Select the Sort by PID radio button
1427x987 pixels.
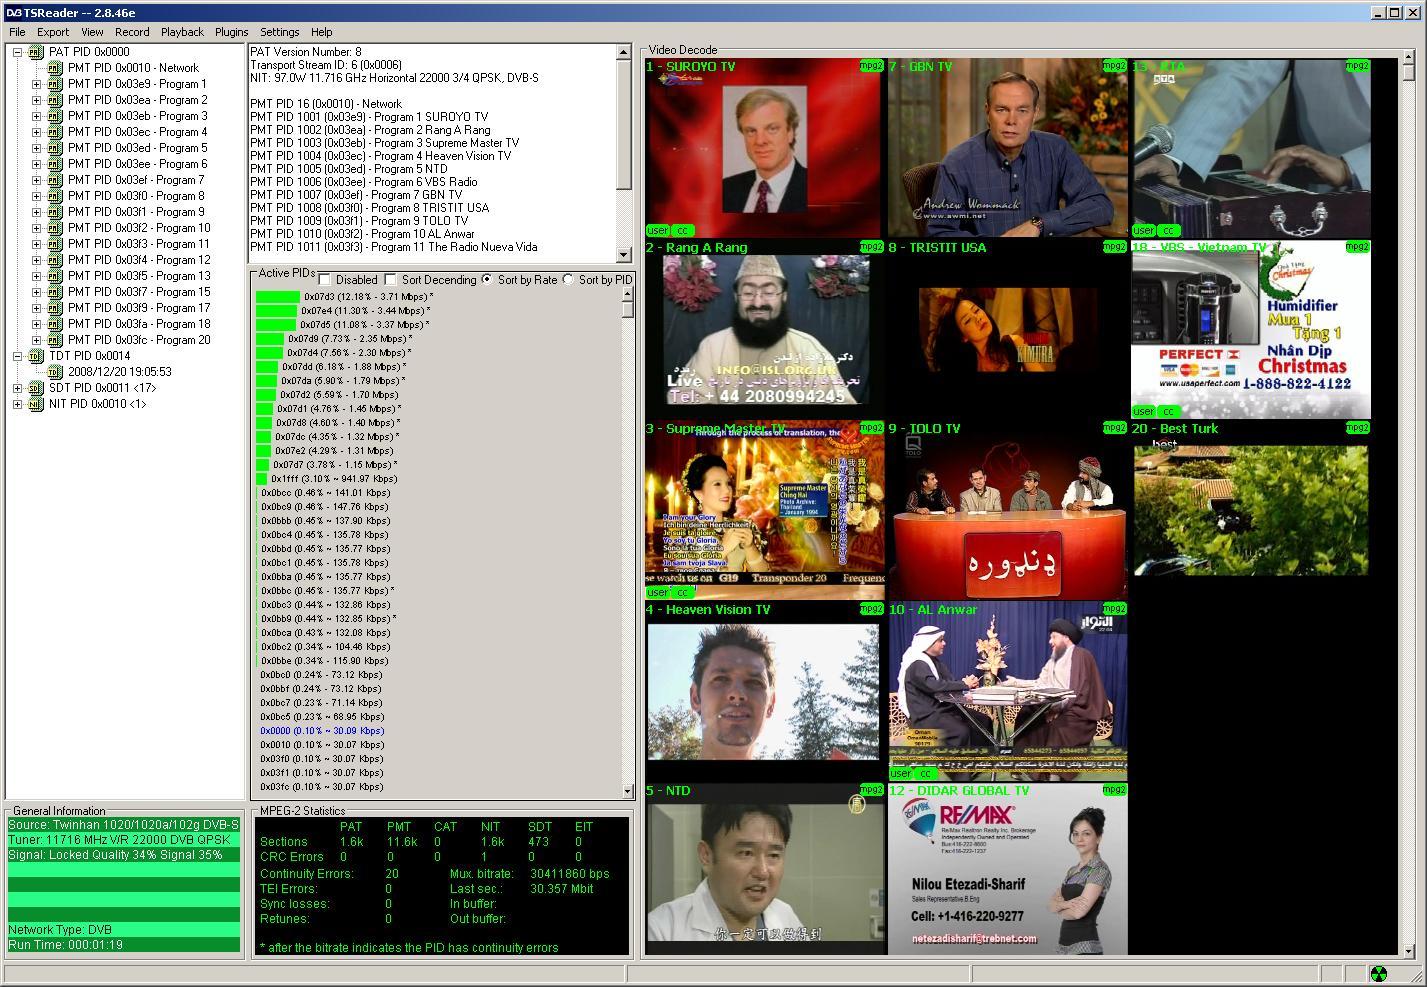[568, 280]
